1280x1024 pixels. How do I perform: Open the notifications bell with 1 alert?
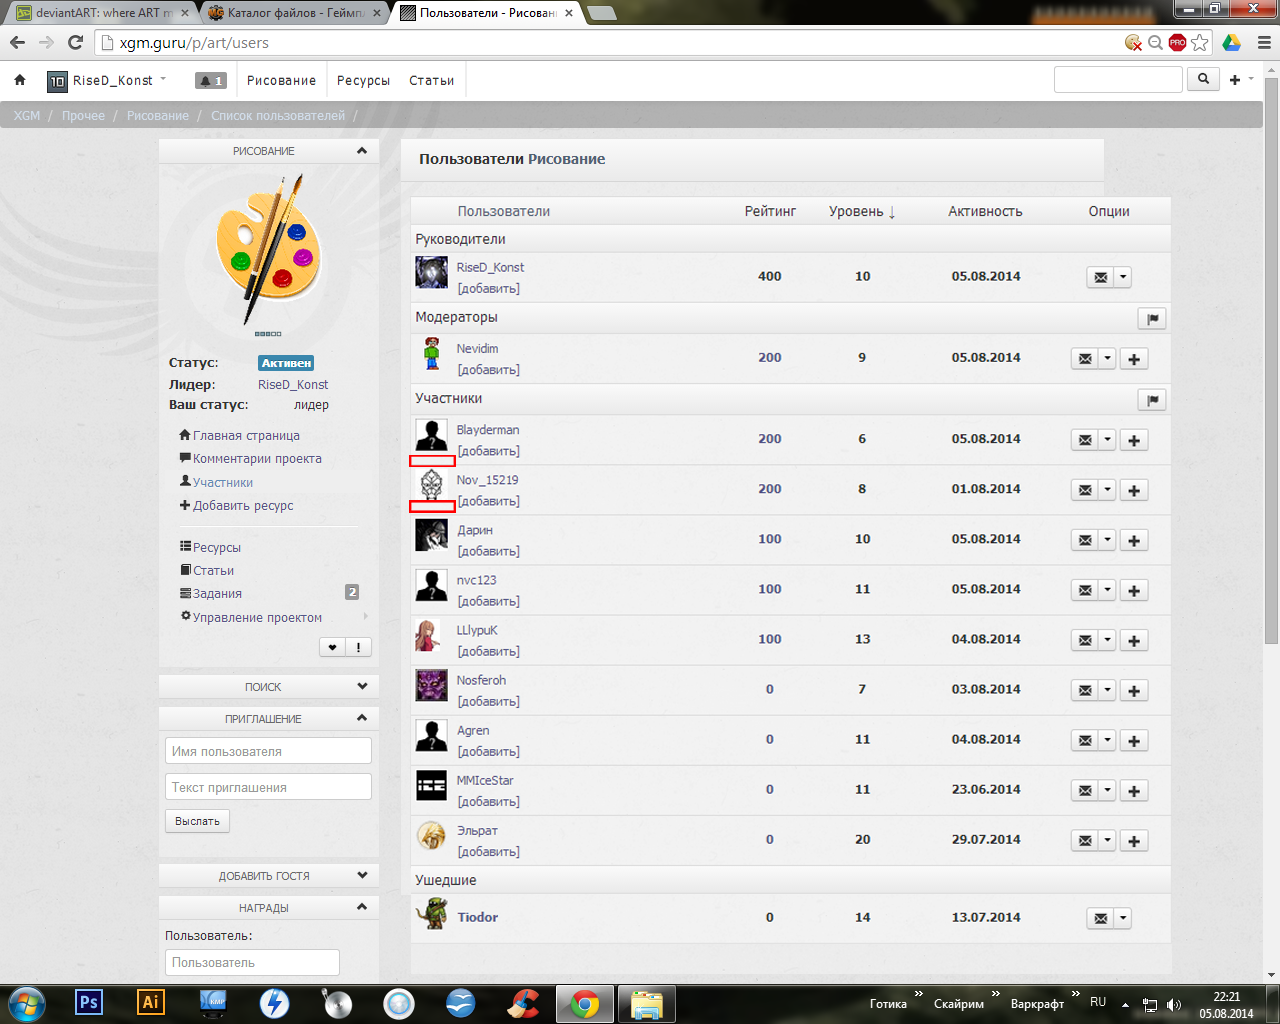(211, 81)
